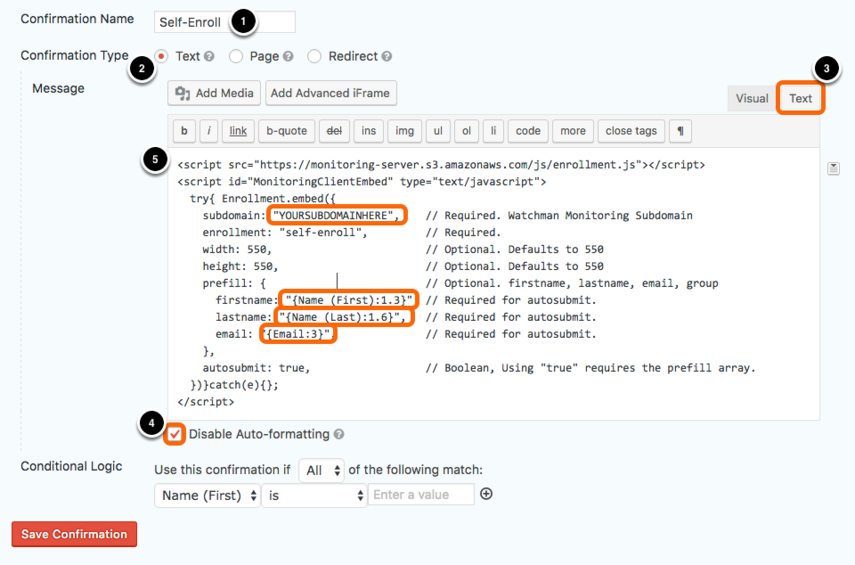Apply bold with the b toolbar button
Viewport: 855px width, 565px height.
[x=184, y=131]
